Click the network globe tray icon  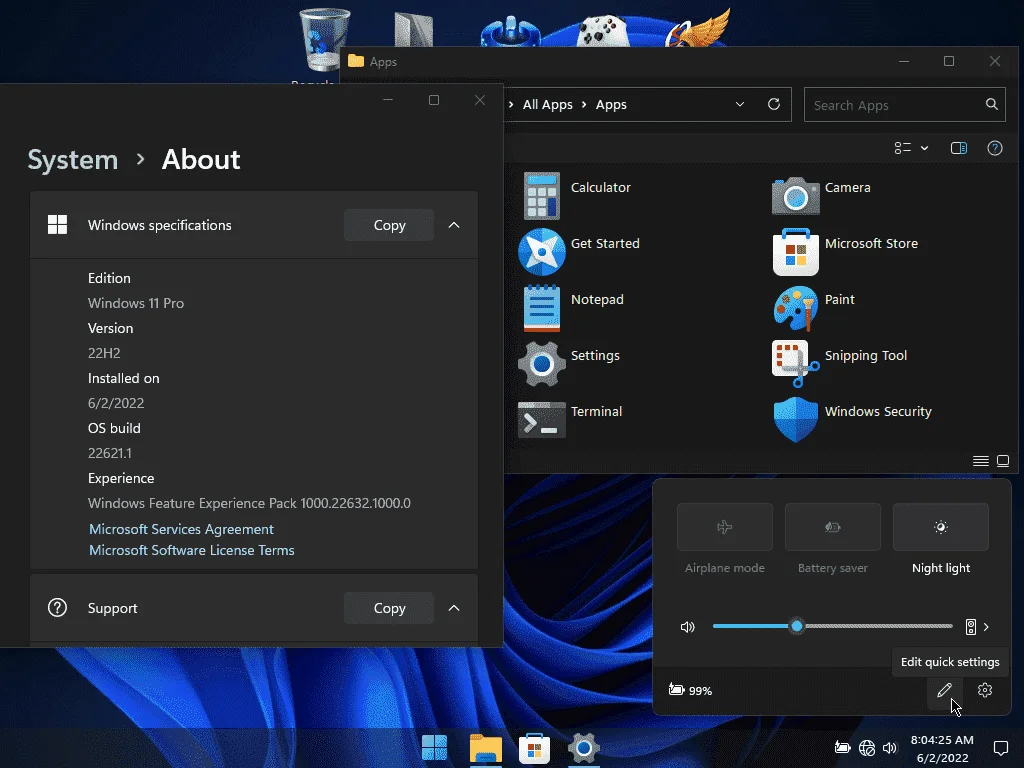pos(867,748)
